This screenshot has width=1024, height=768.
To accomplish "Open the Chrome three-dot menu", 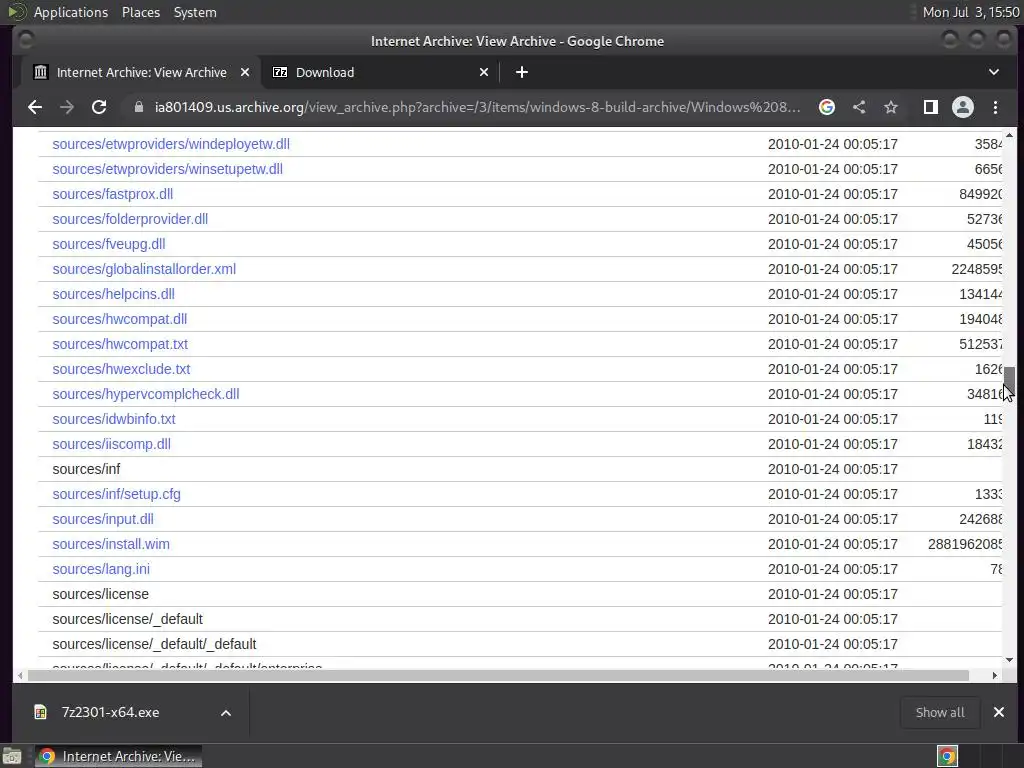I will 995,107.
